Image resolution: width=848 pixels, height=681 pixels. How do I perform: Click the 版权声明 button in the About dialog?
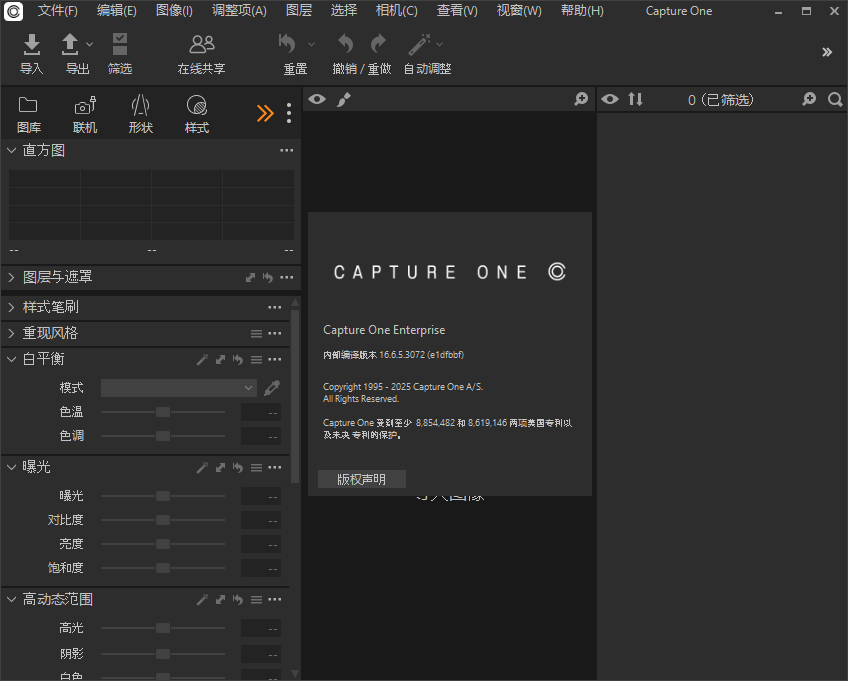pos(361,478)
